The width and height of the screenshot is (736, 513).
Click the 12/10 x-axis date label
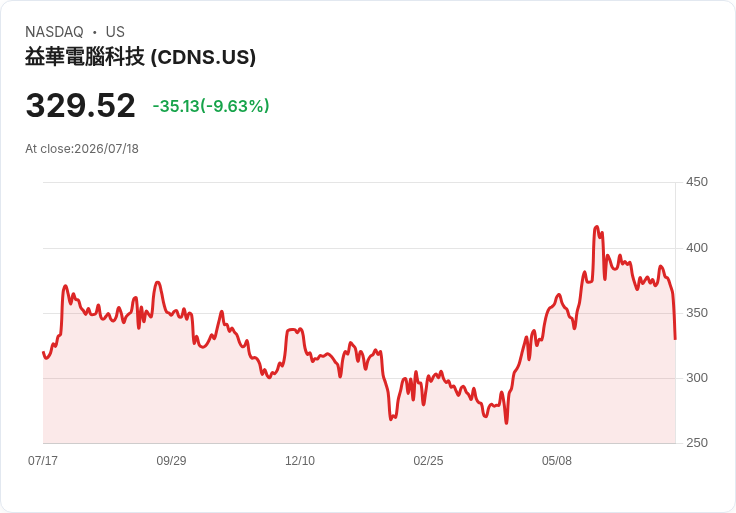[x=300, y=461]
